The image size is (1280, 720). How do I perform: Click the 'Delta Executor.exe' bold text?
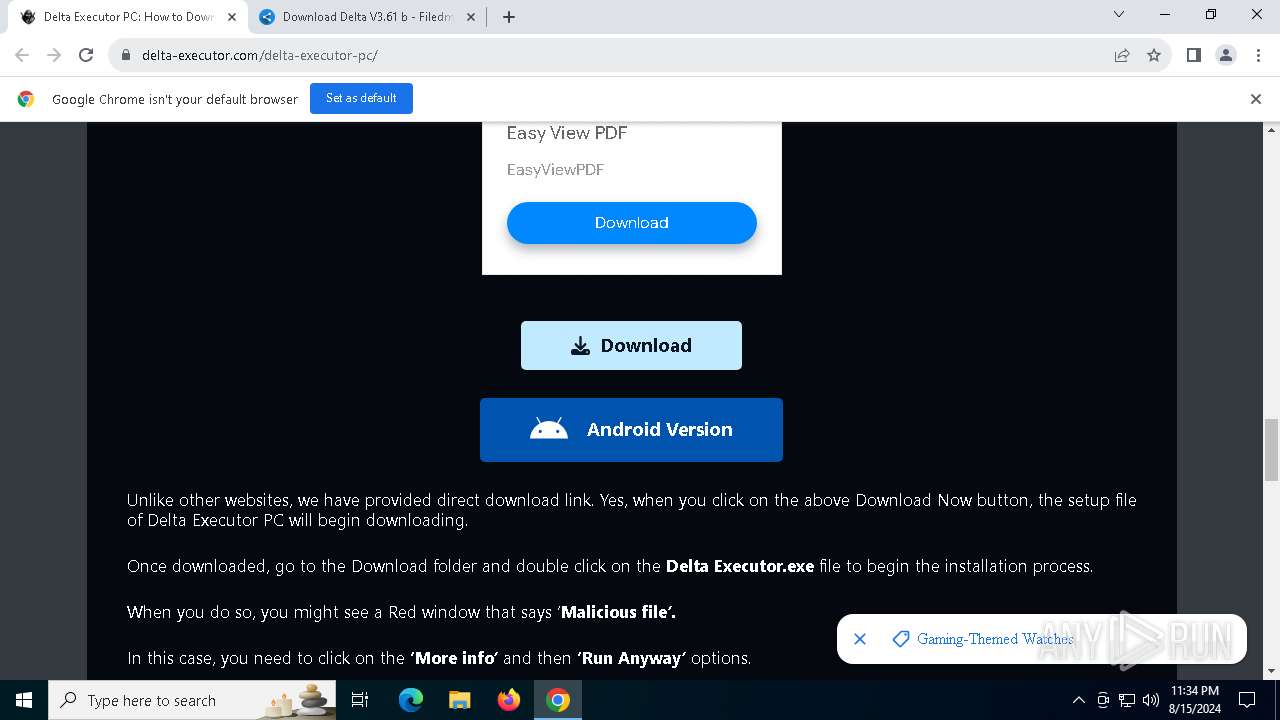click(x=740, y=566)
